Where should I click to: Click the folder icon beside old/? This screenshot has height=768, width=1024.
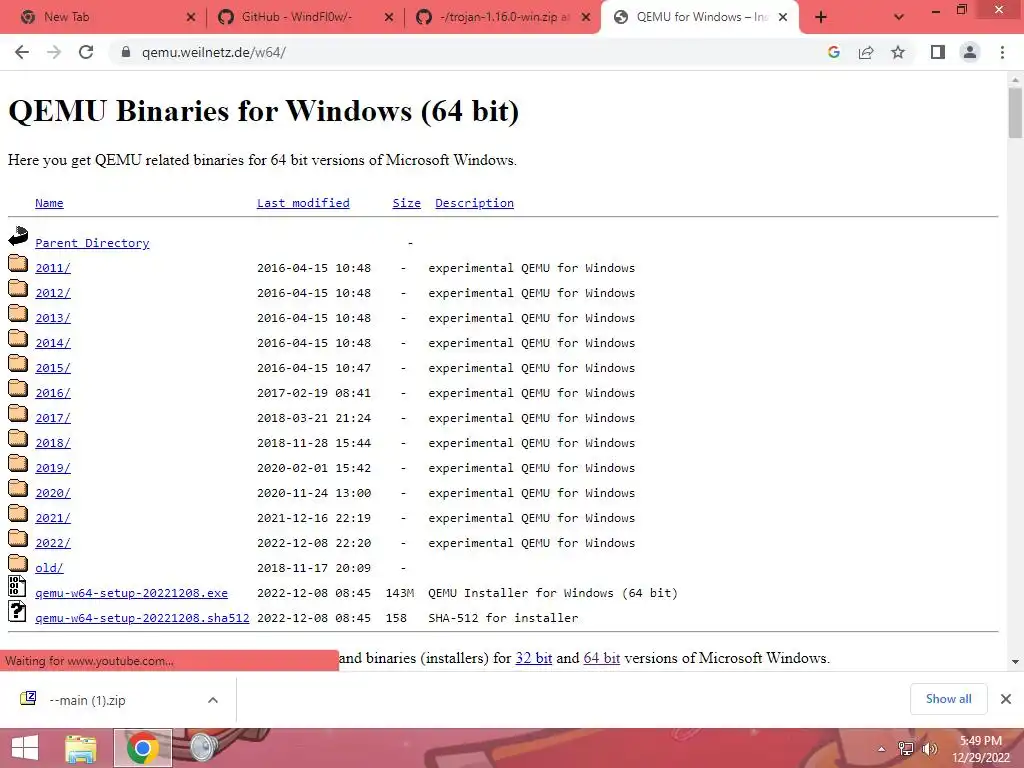pos(18,563)
